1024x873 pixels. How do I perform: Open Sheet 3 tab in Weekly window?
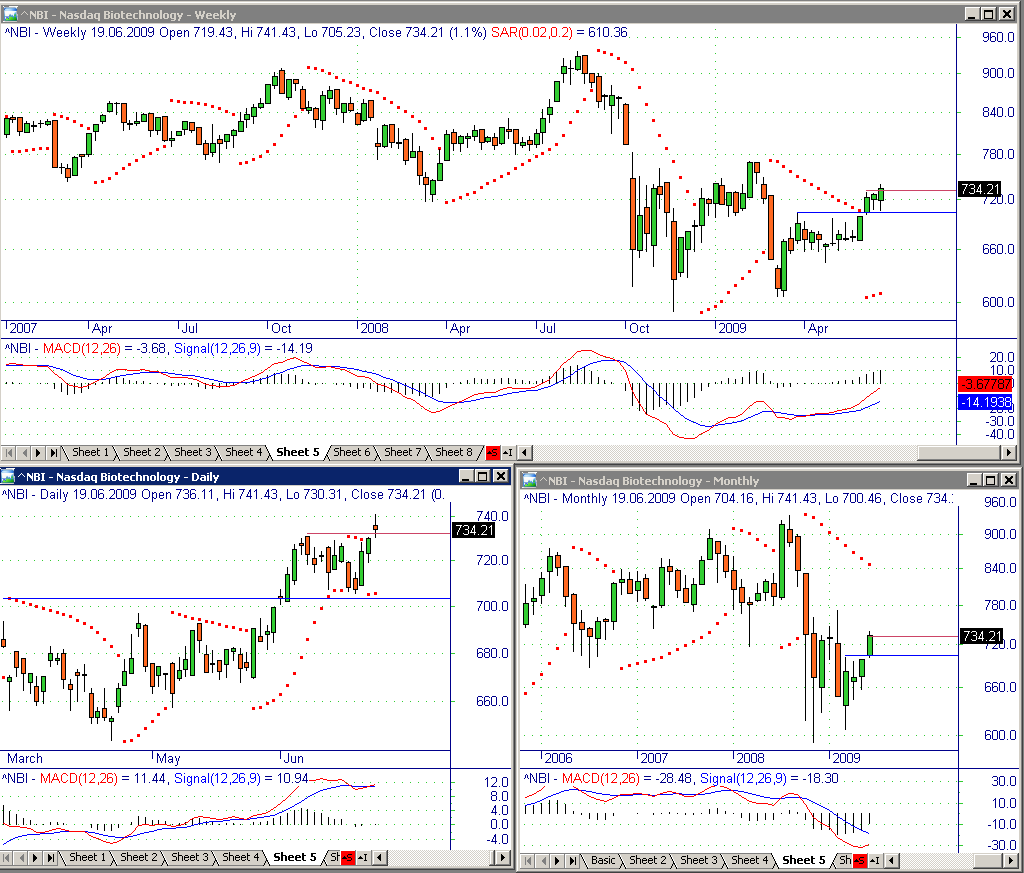[193, 452]
